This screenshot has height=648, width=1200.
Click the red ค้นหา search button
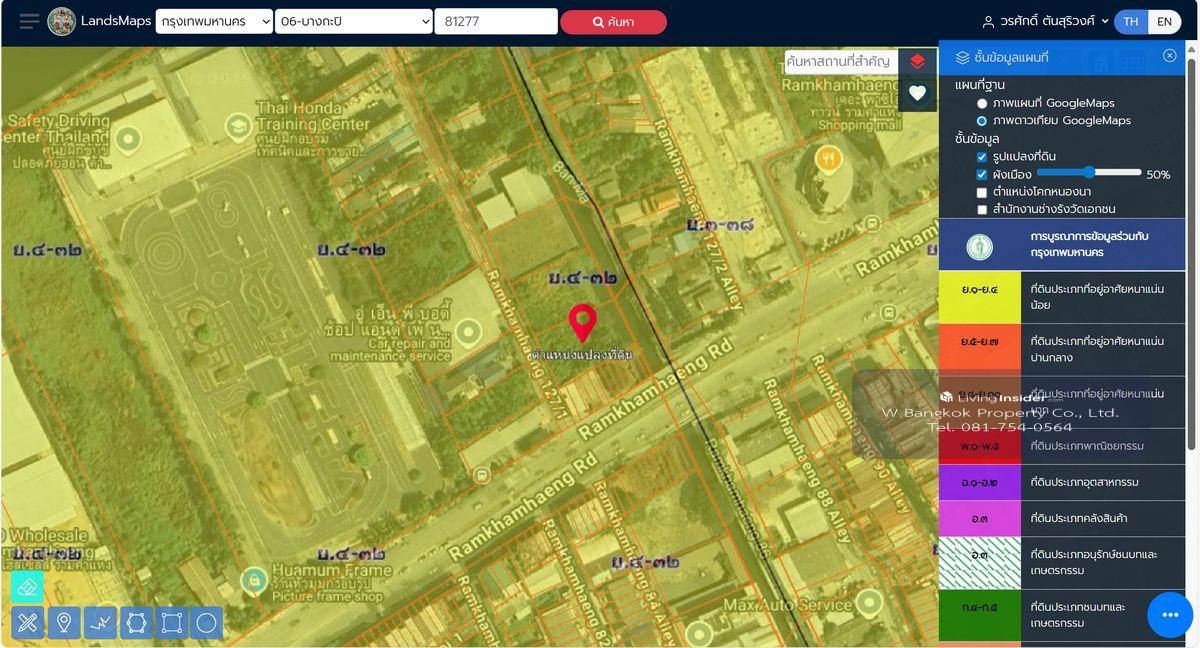613,22
